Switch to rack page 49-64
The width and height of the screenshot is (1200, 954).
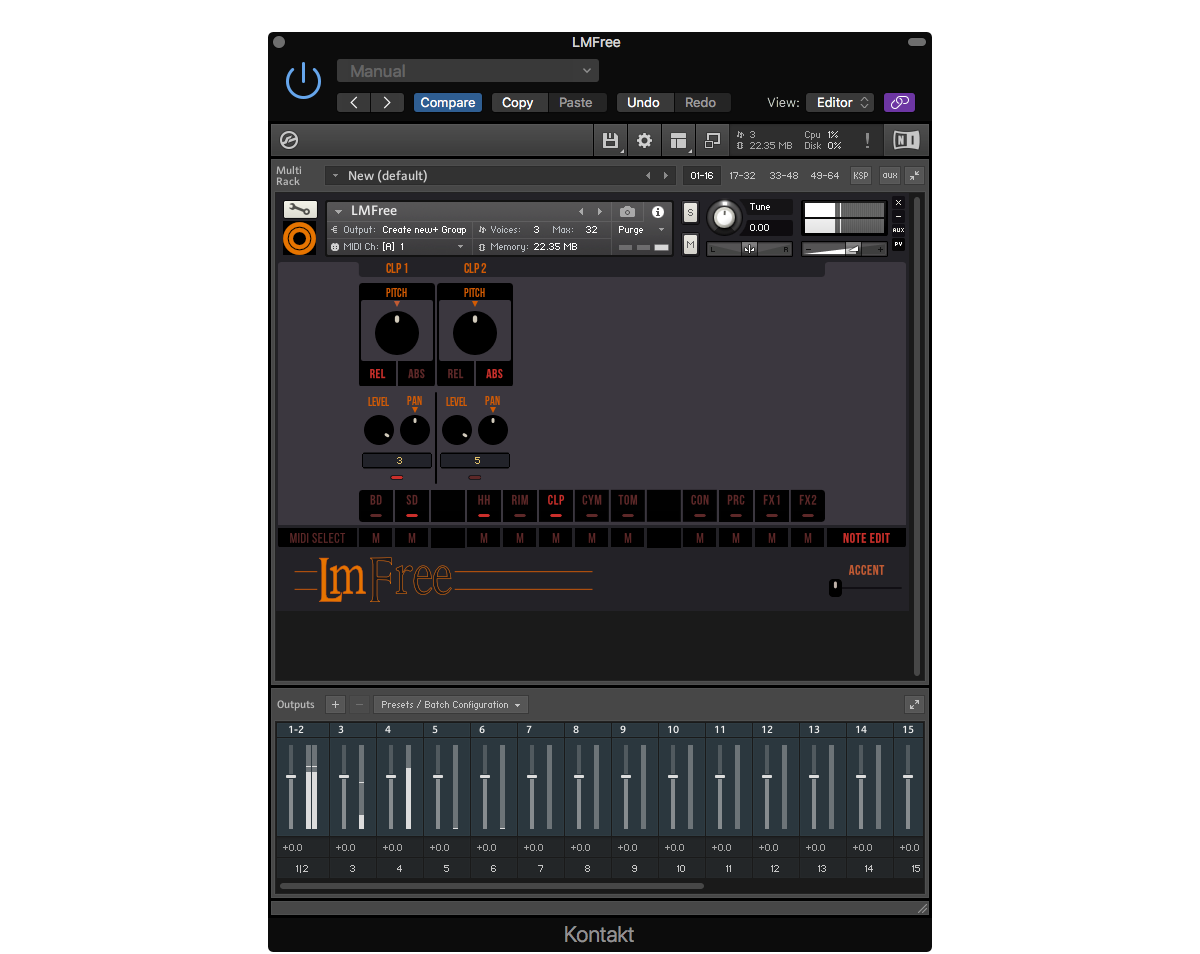click(x=824, y=175)
